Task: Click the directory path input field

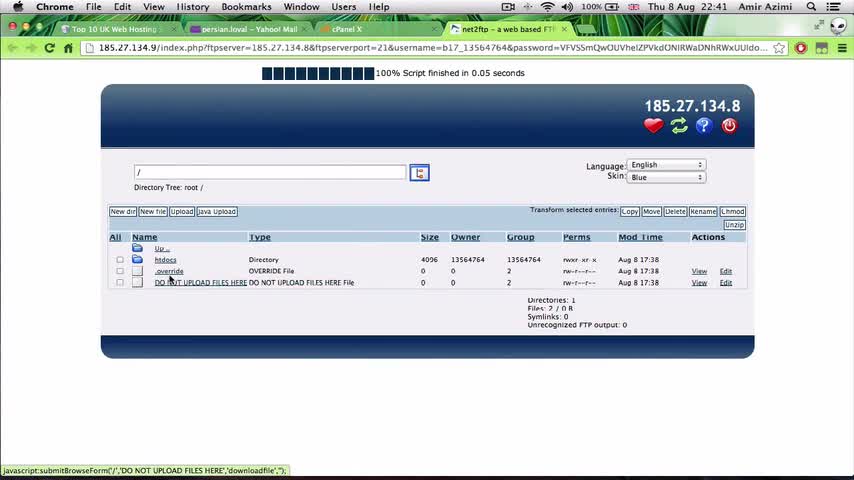Action: 270,172
